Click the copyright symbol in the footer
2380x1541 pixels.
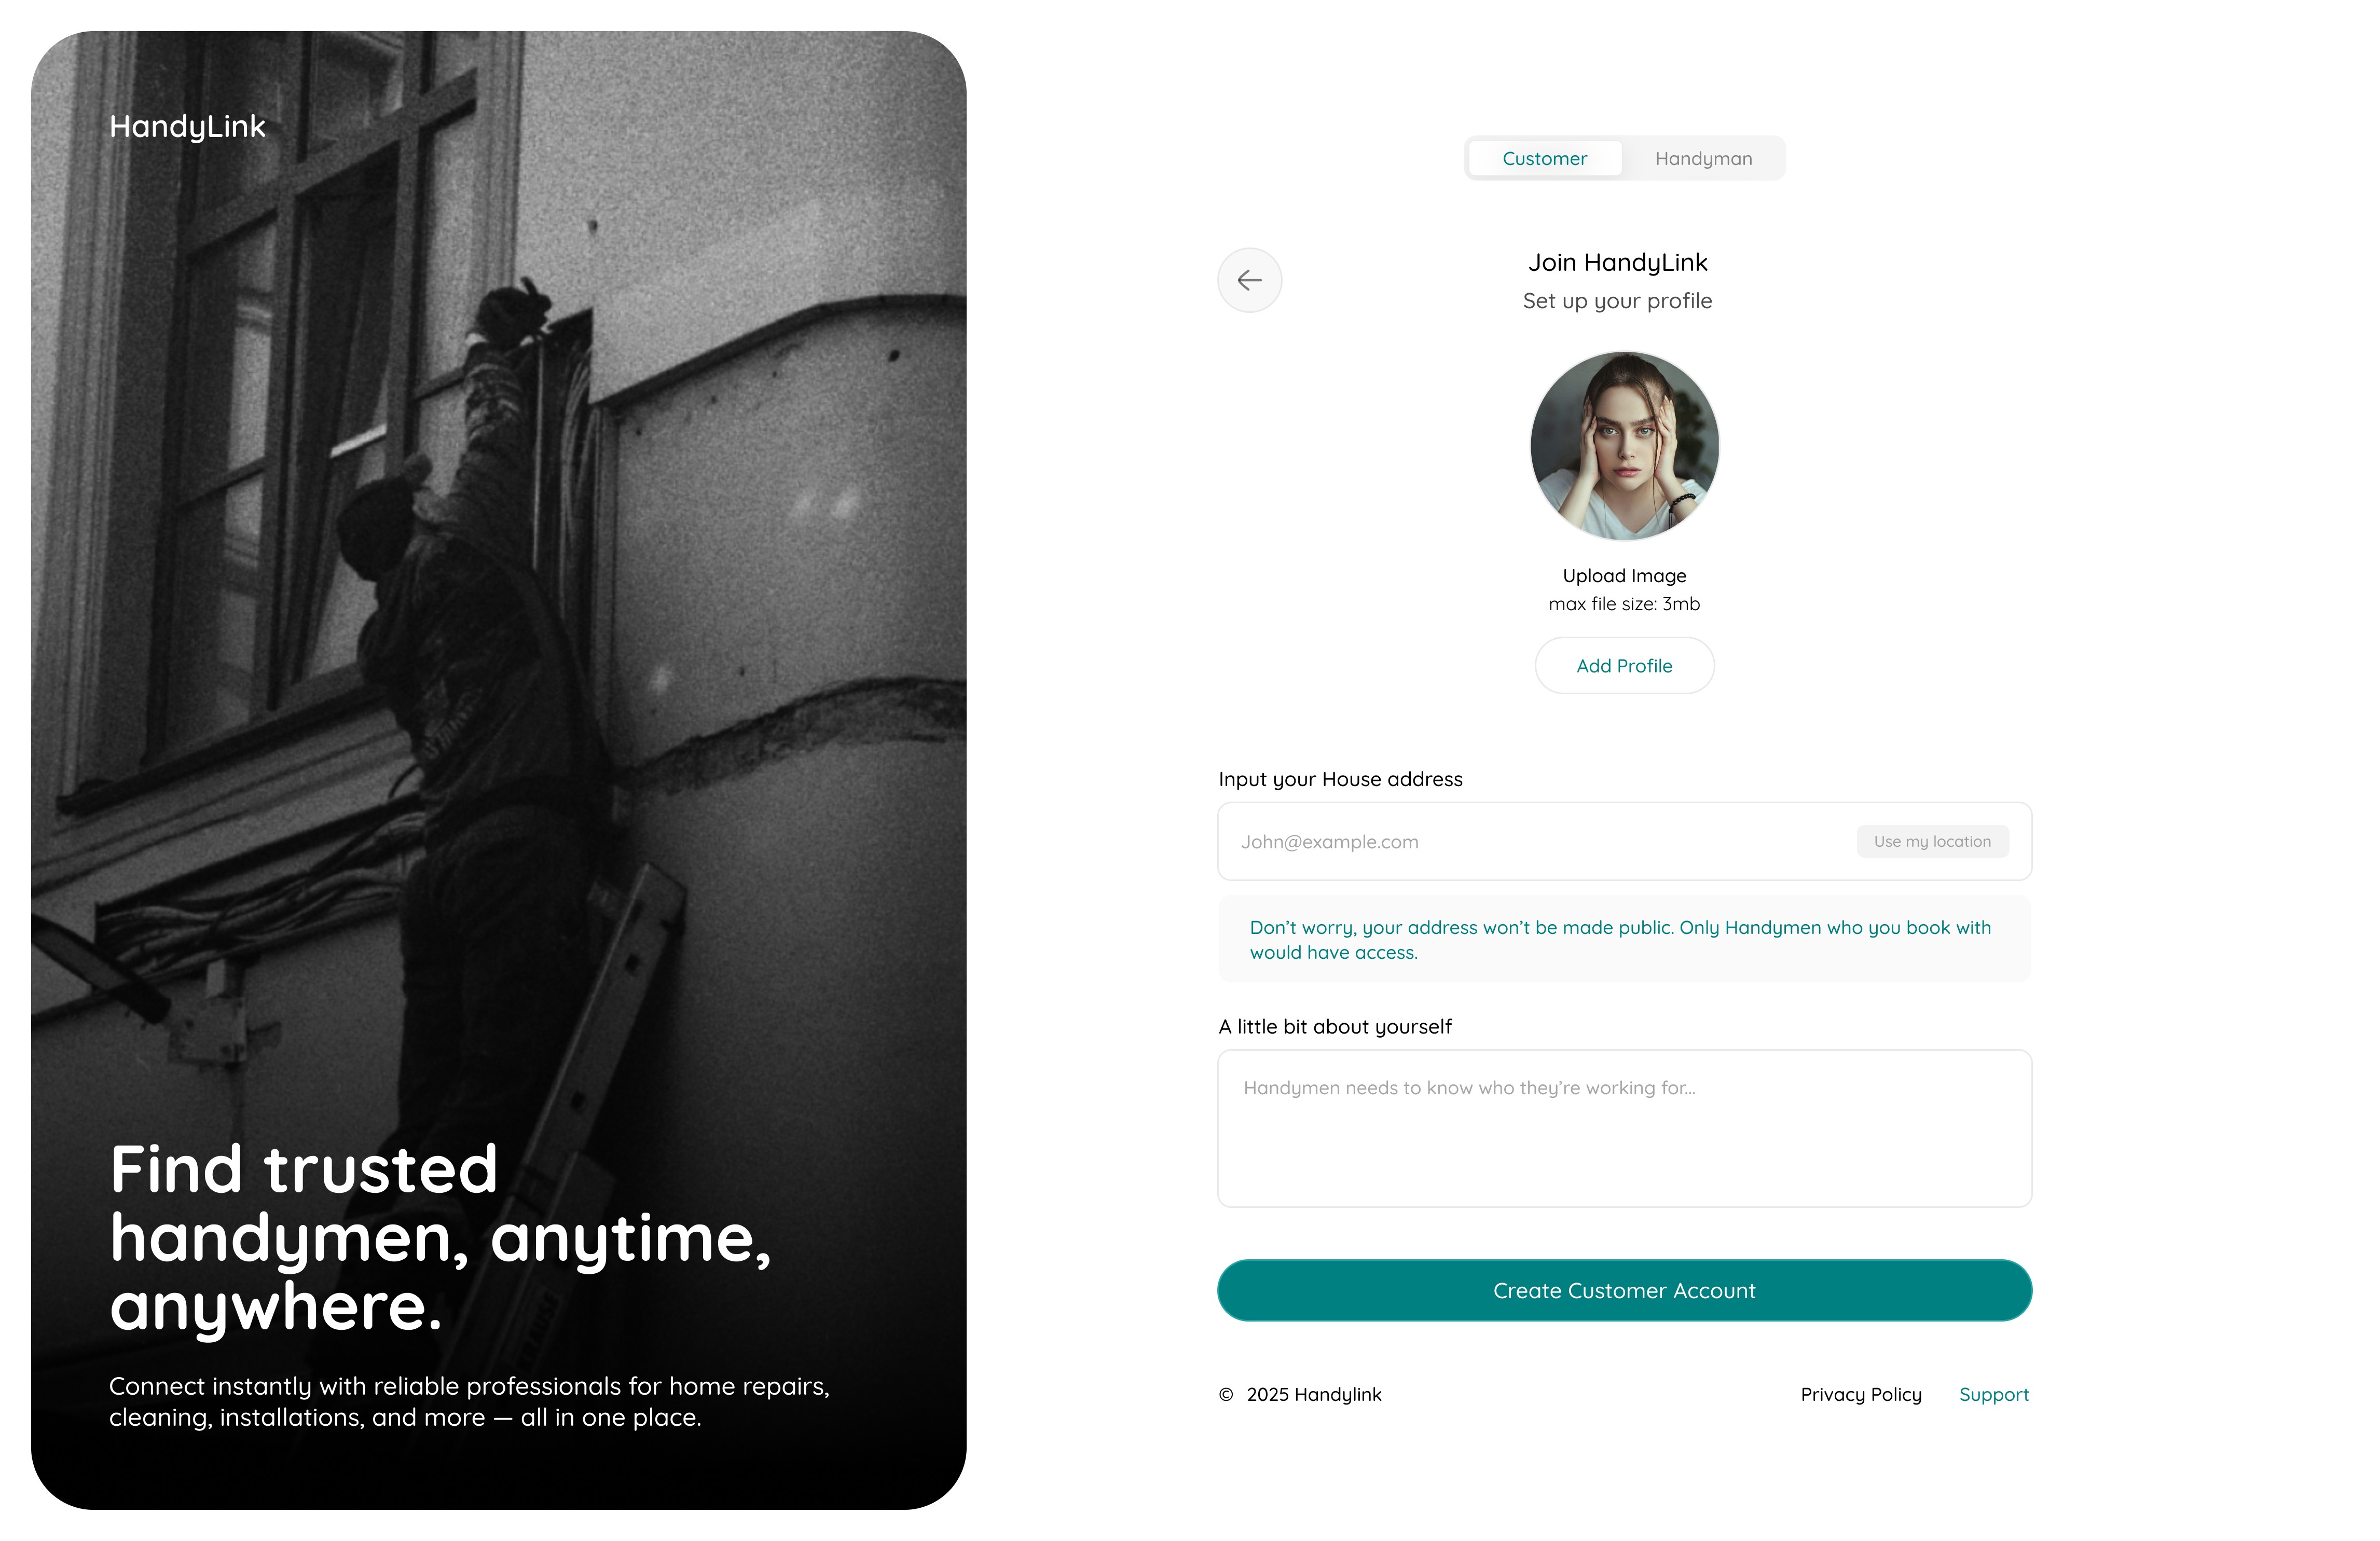coord(1226,1395)
